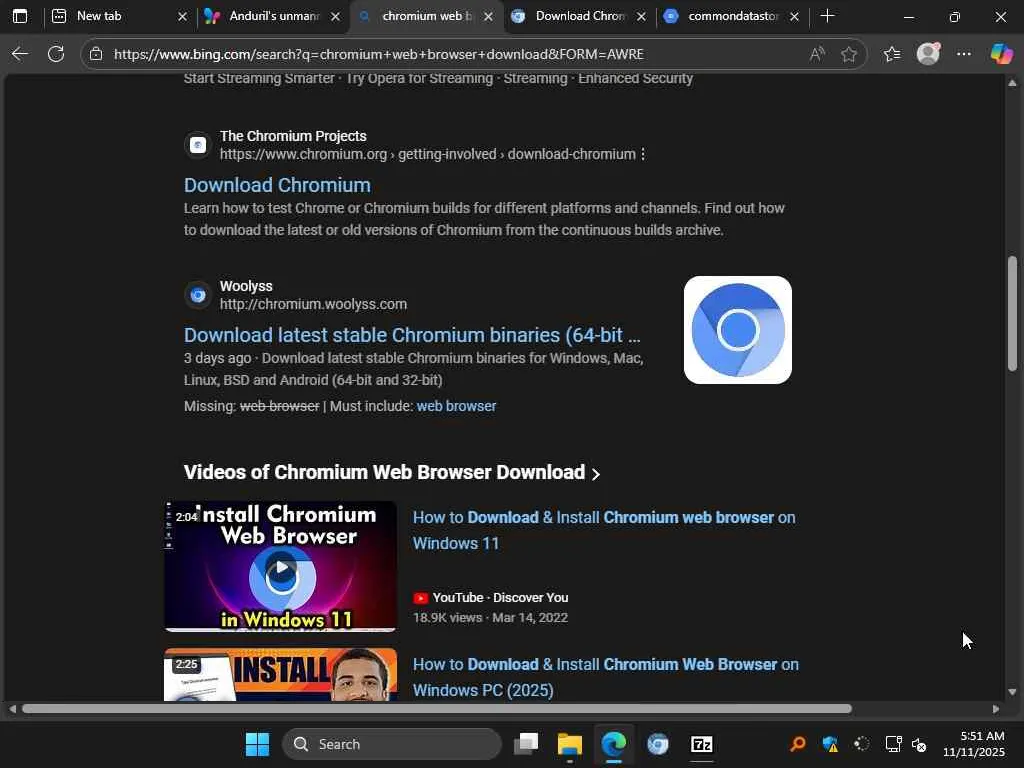Open the Copilot sidebar icon

pos(1000,54)
